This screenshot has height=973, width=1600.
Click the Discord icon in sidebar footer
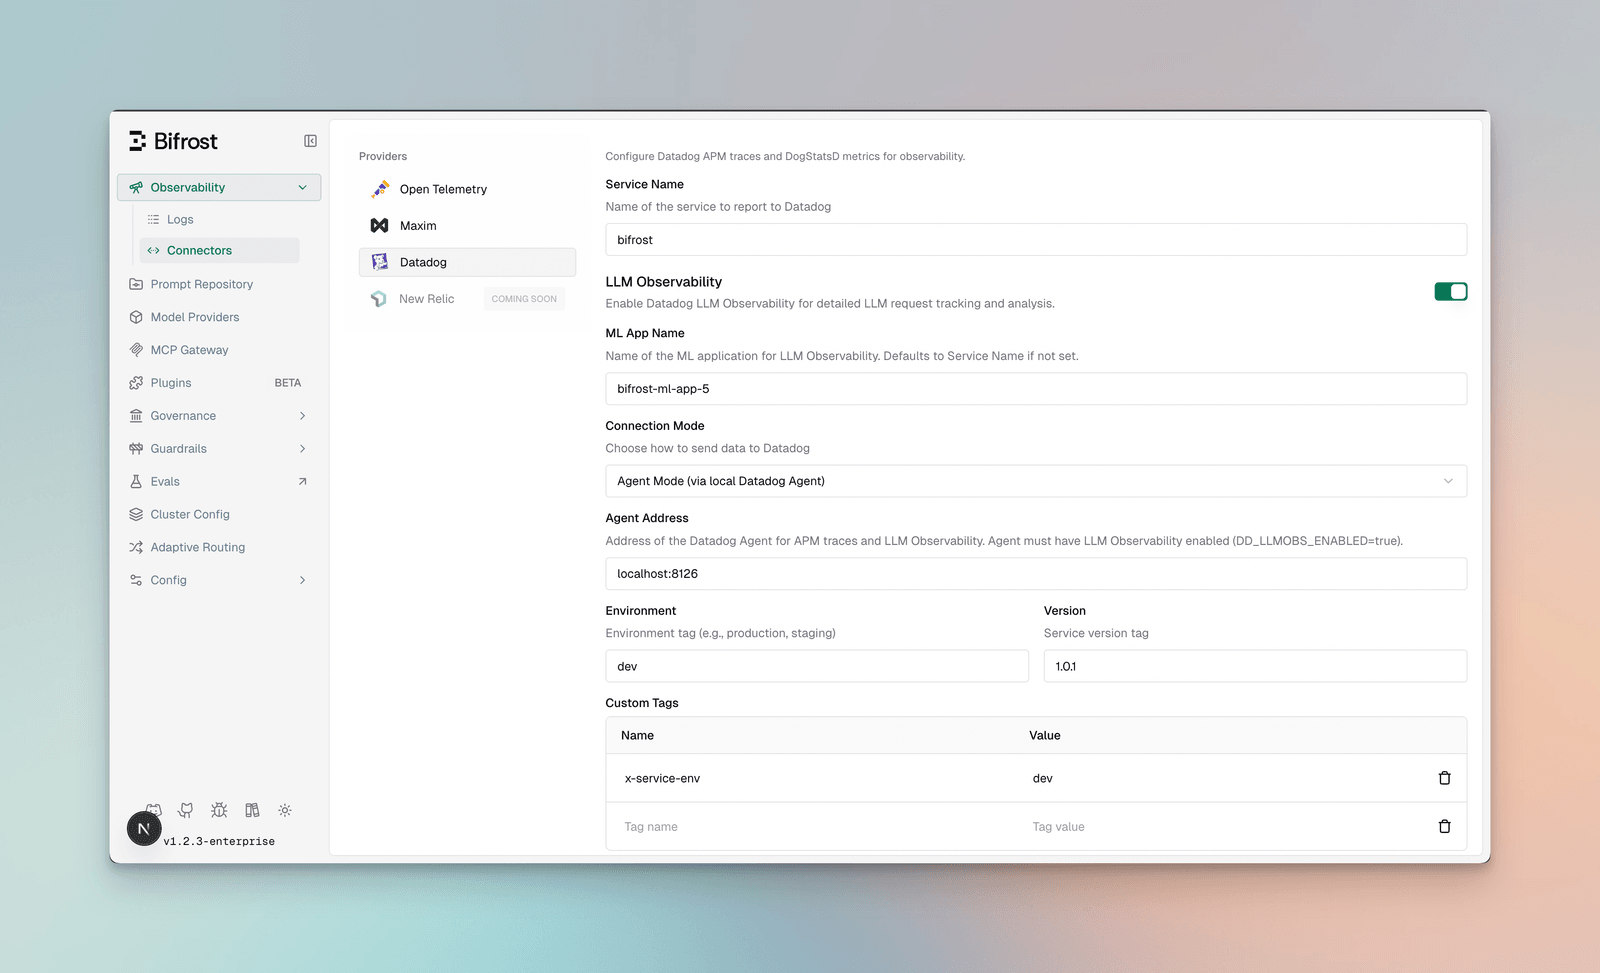pos(154,808)
